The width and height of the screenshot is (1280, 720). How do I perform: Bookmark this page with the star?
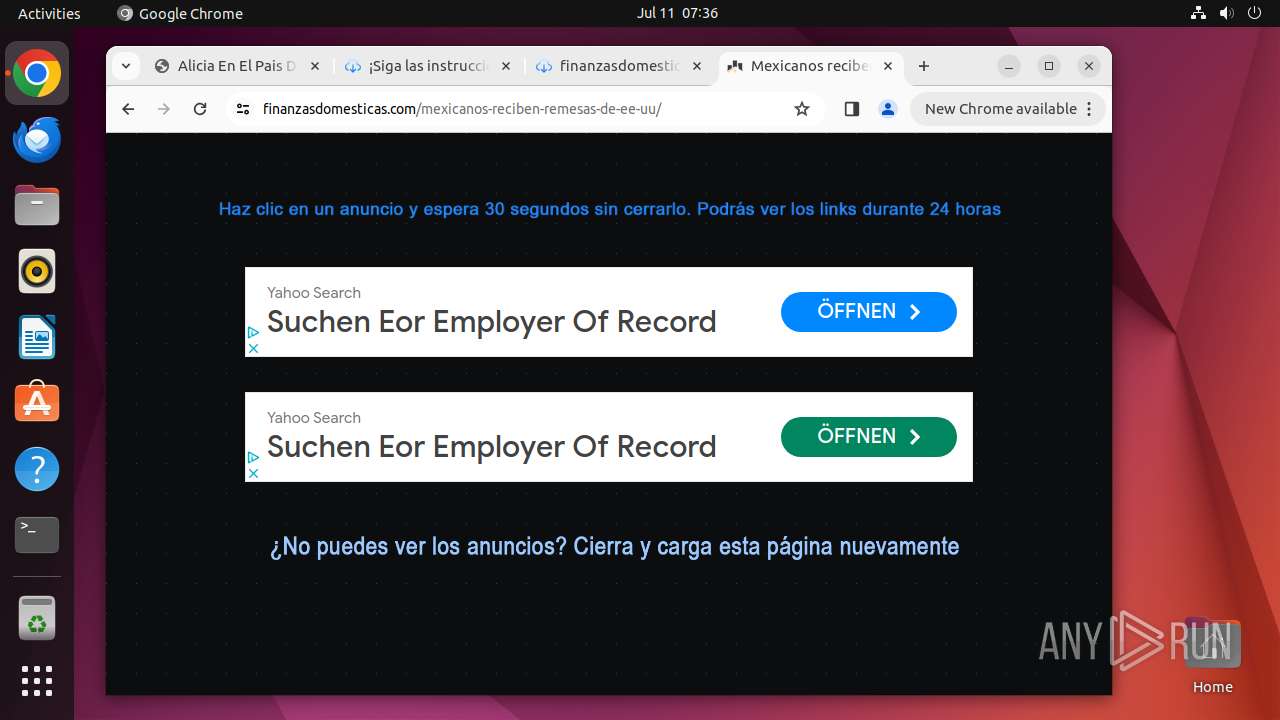pos(802,109)
